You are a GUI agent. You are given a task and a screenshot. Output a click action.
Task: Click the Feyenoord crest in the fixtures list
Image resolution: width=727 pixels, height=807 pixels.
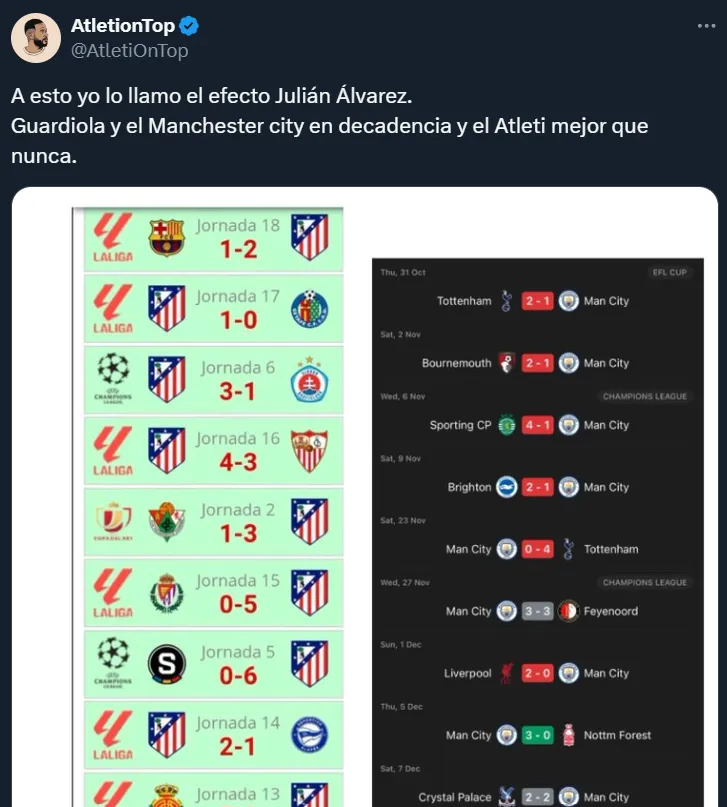tap(568, 611)
